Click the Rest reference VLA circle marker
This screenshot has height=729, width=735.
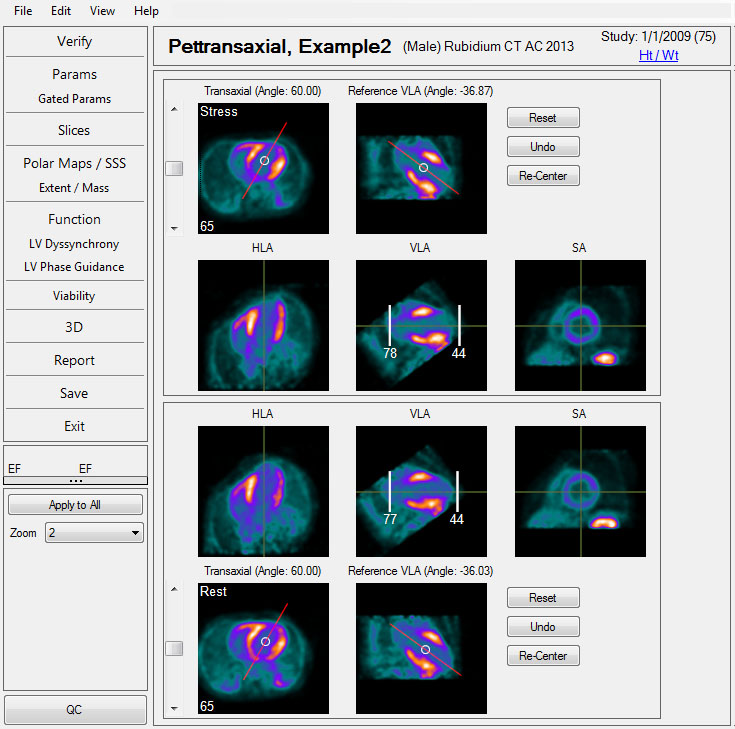pyautogui.click(x=426, y=649)
